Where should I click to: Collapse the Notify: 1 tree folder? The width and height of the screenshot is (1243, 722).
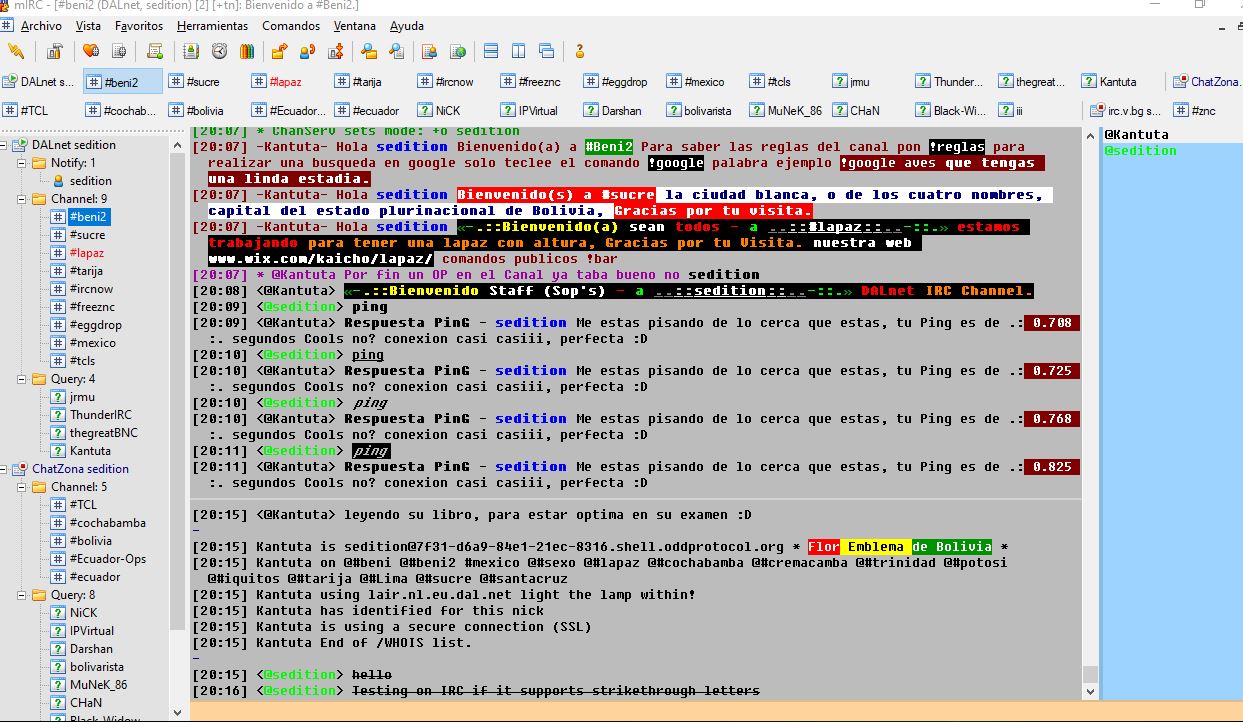pos(24,163)
